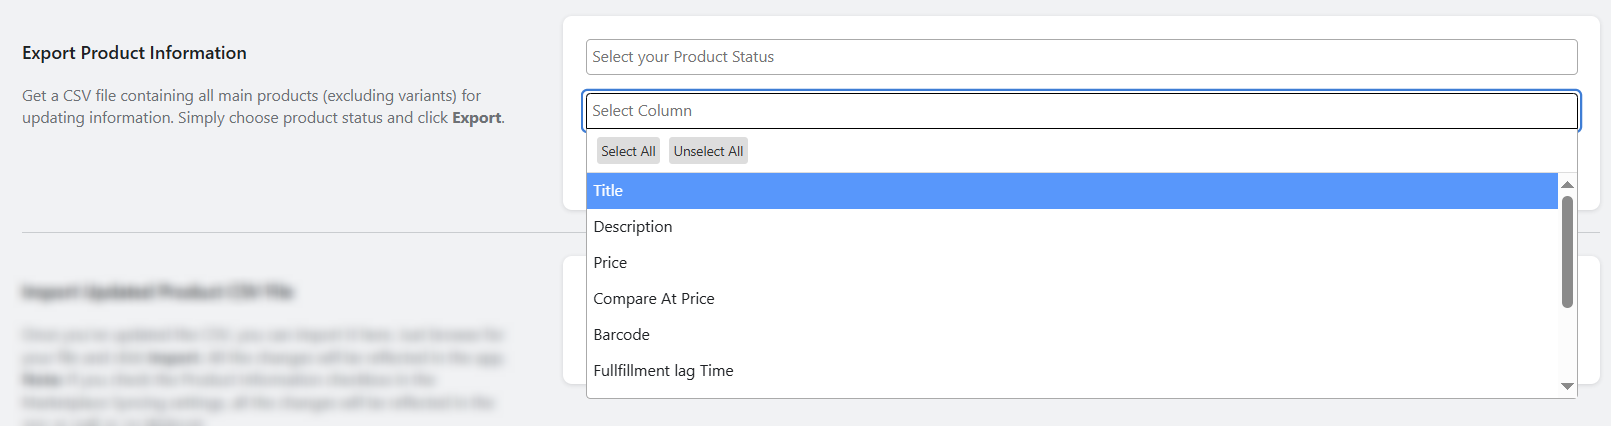Click the bold Export word in description
The image size is (1611, 426).
click(476, 118)
